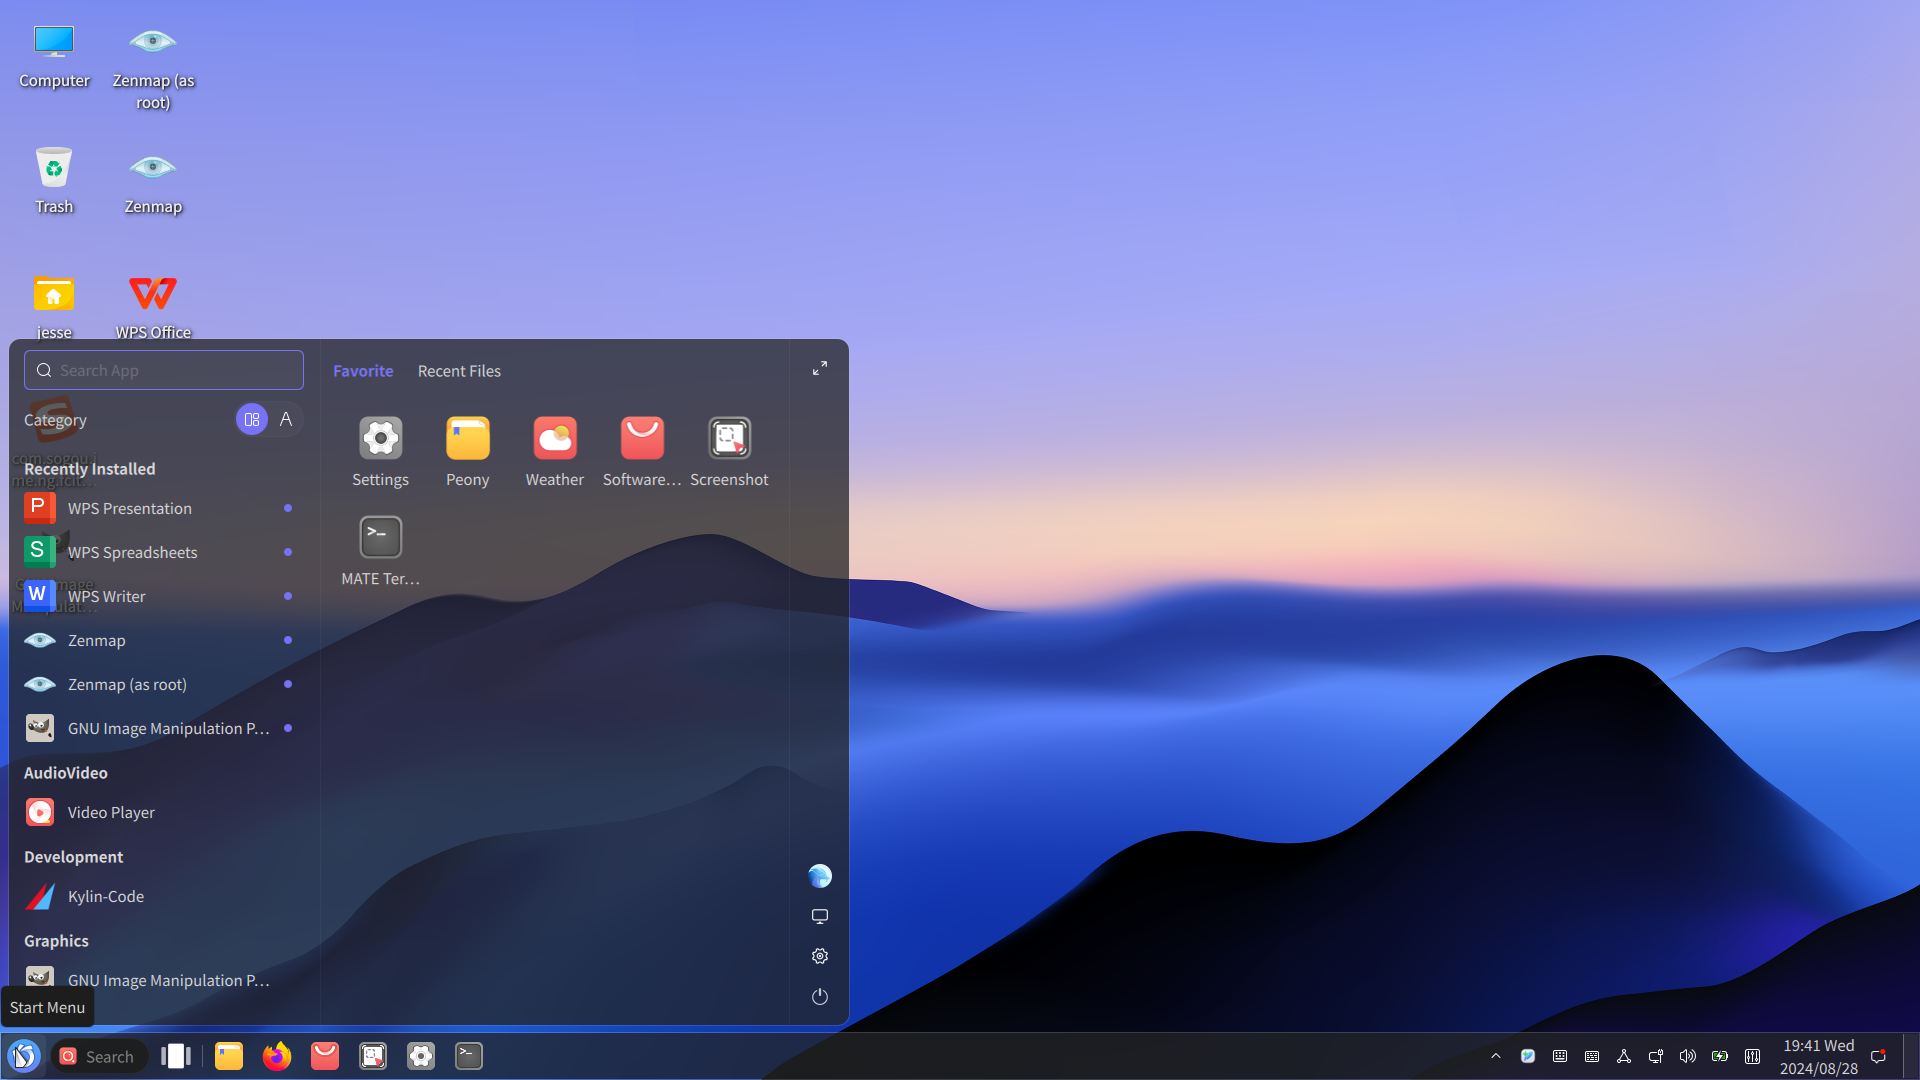Switch to category view mode
Image resolution: width=1920 pixels, height=1080 pixels.
(x=252, y=420)
